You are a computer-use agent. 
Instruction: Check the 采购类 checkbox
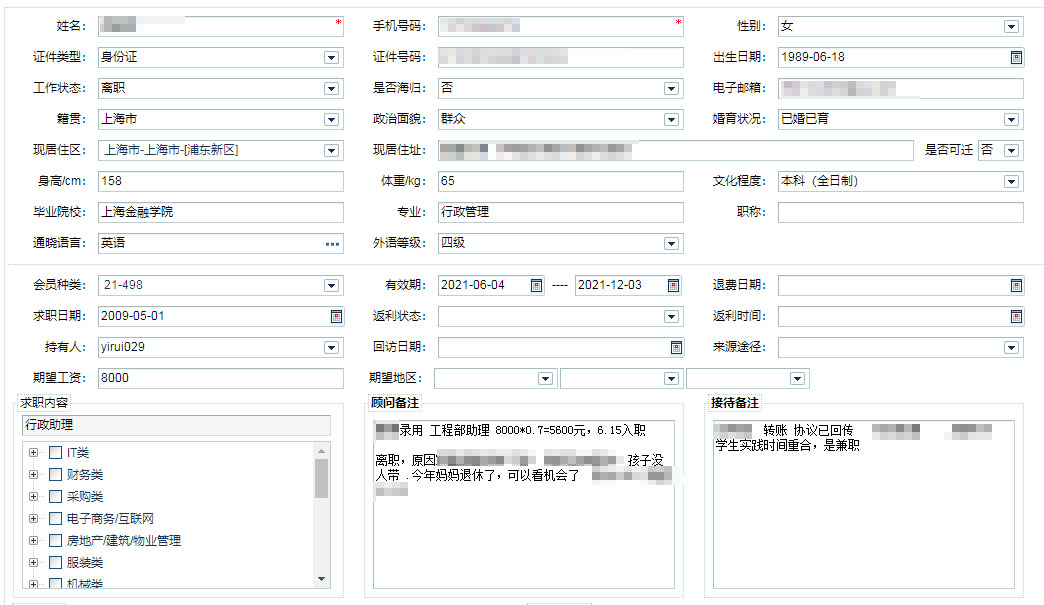(x=56, y=497)
